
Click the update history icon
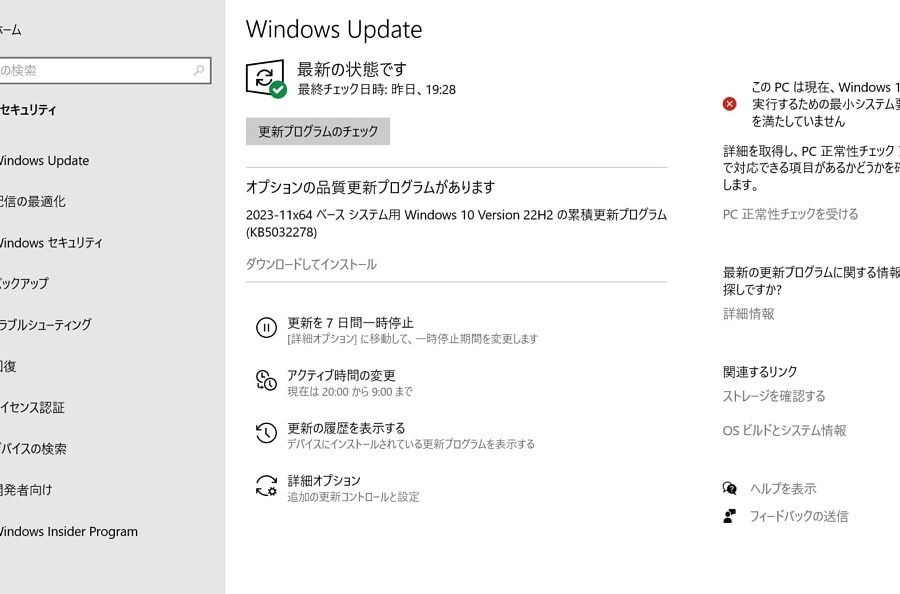266,433
